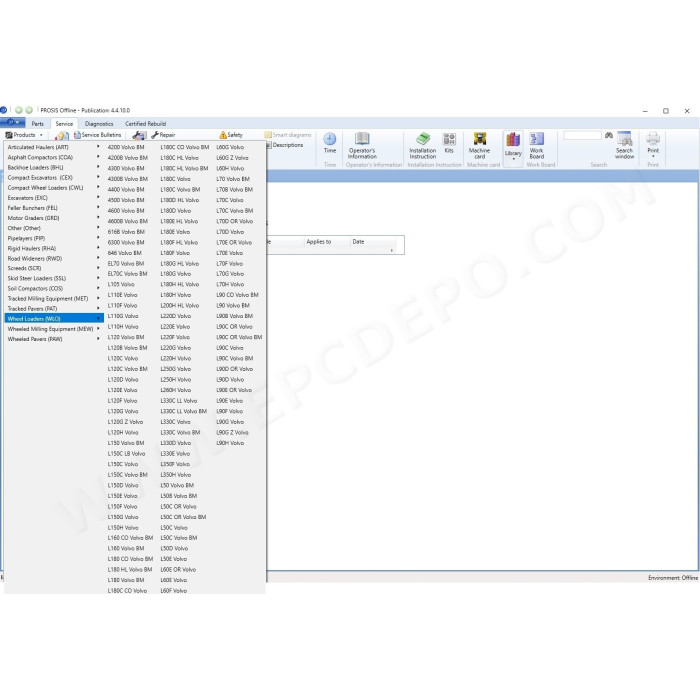Open Operator's Information book icon

[362, 139]
